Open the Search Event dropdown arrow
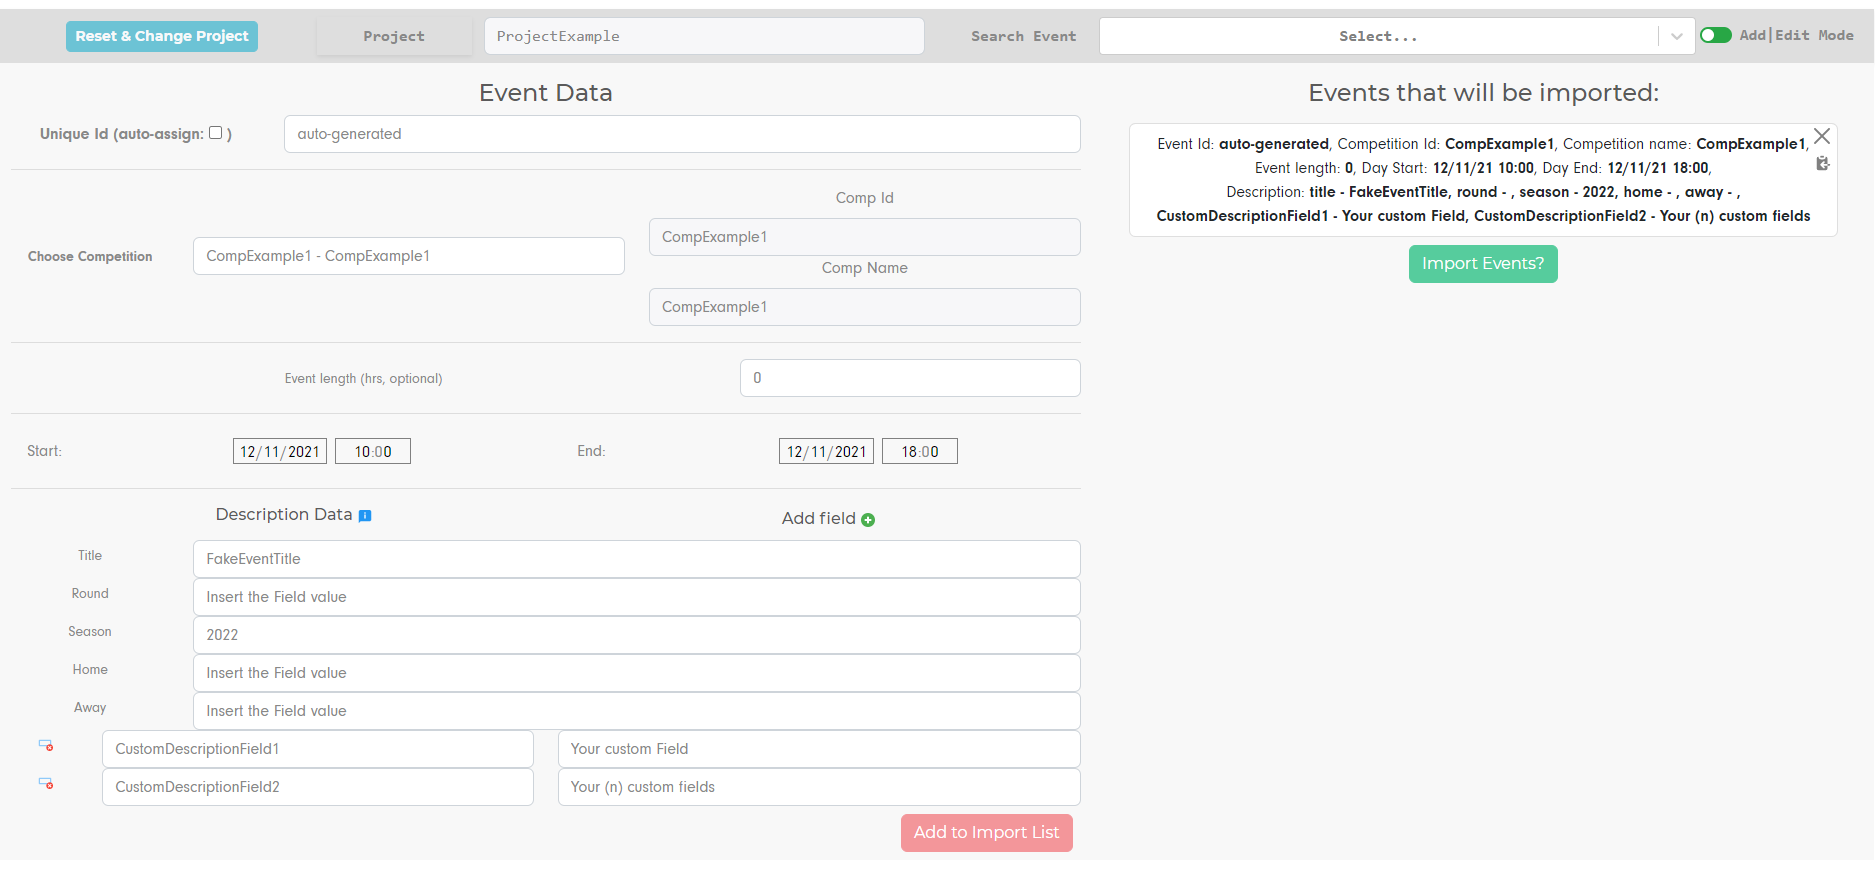 (1676, 37)
